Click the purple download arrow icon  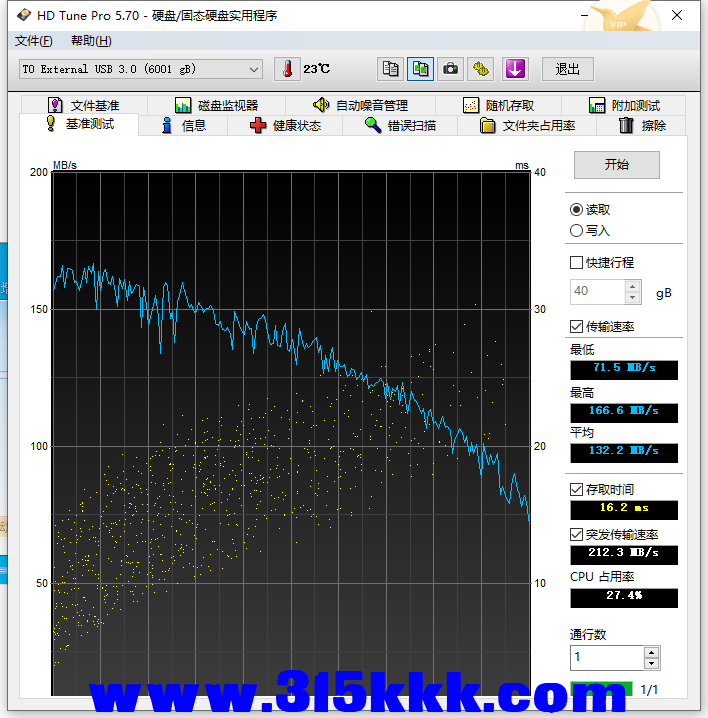[514, 69]
